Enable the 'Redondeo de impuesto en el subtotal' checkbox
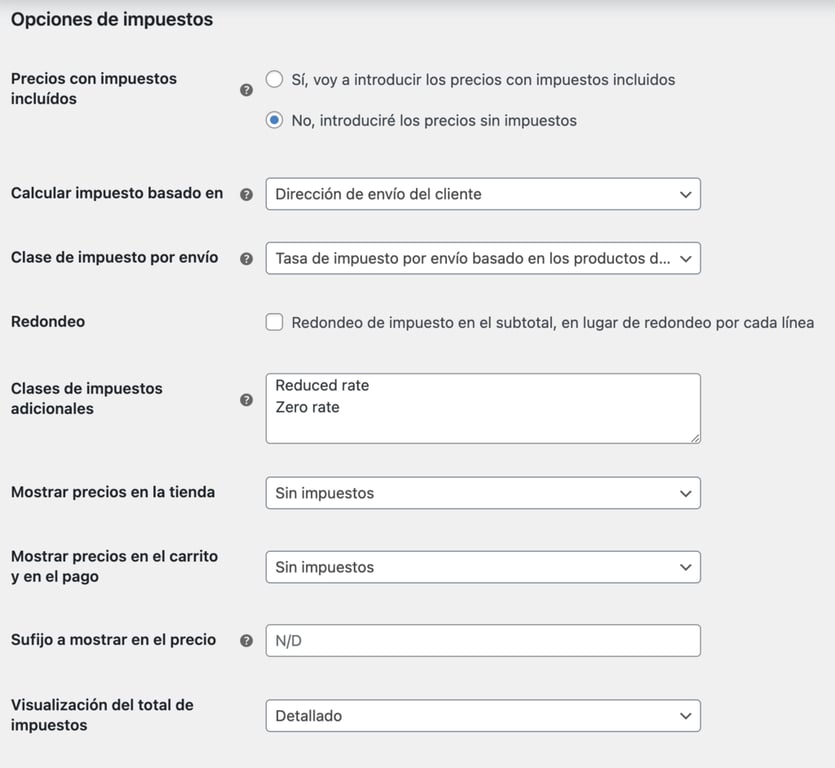Image resolution: width=835 pixels, height=768 pixels. (x=274, y=322)
